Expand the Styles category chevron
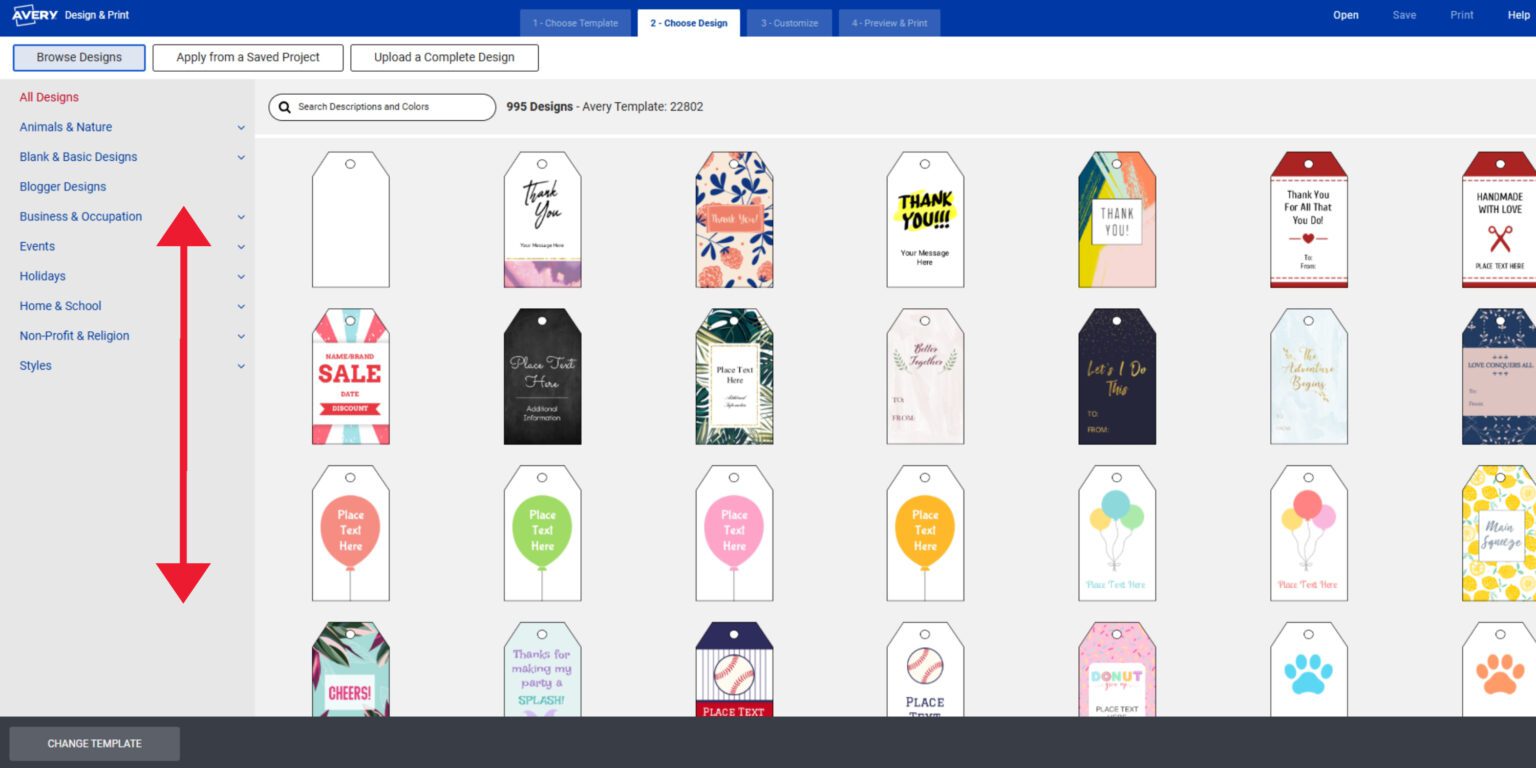The width and height of the screenshot is (1536, 768). [241, 367]
